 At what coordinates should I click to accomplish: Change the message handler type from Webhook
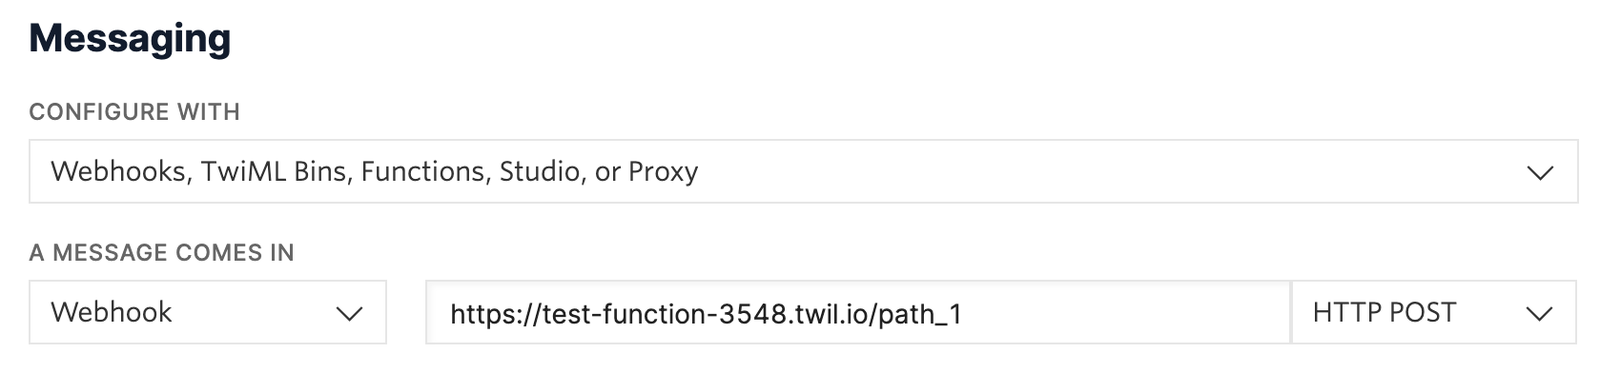coord(207,312)
